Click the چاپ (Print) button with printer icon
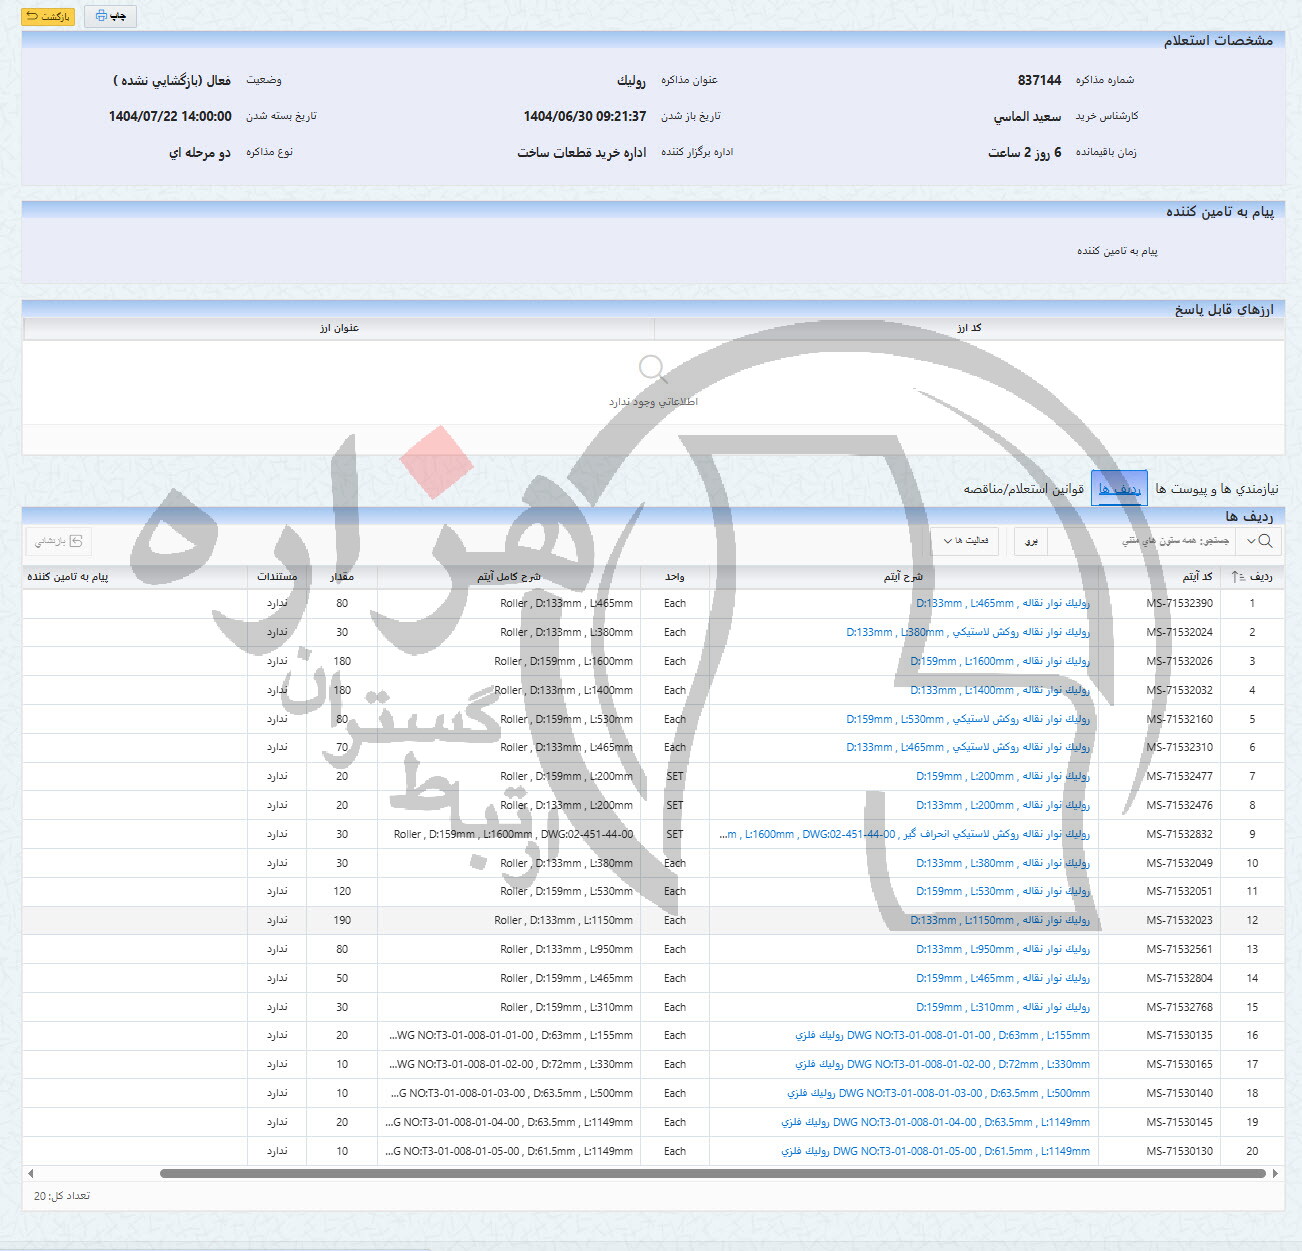 [110, 16]
